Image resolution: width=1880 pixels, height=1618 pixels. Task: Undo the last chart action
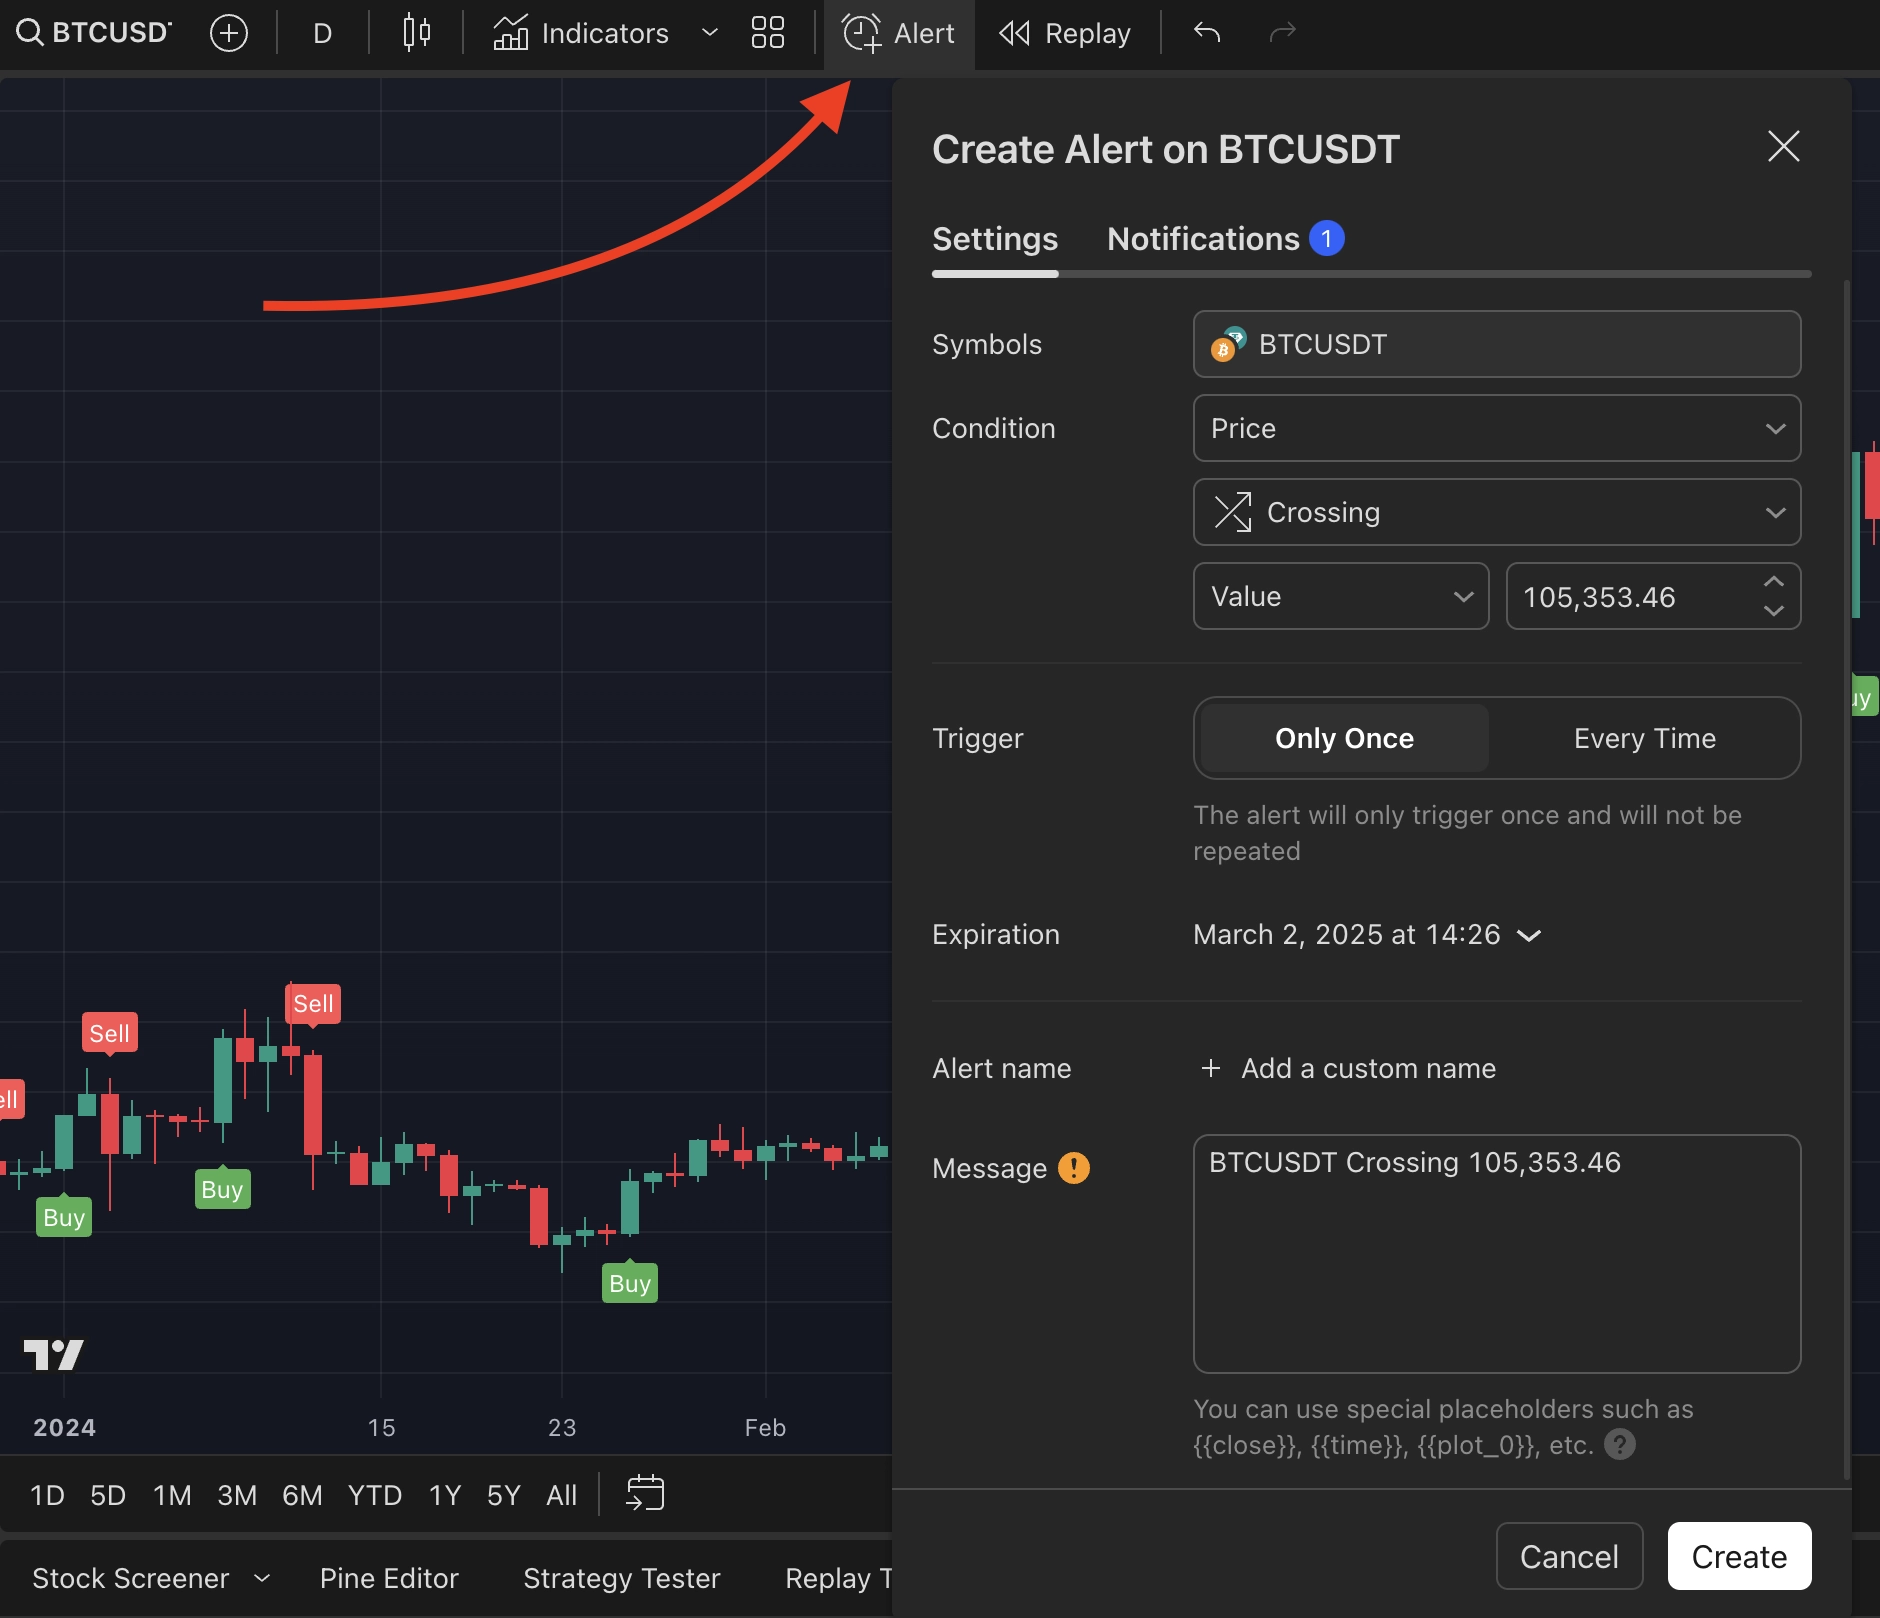(1207, 33)
